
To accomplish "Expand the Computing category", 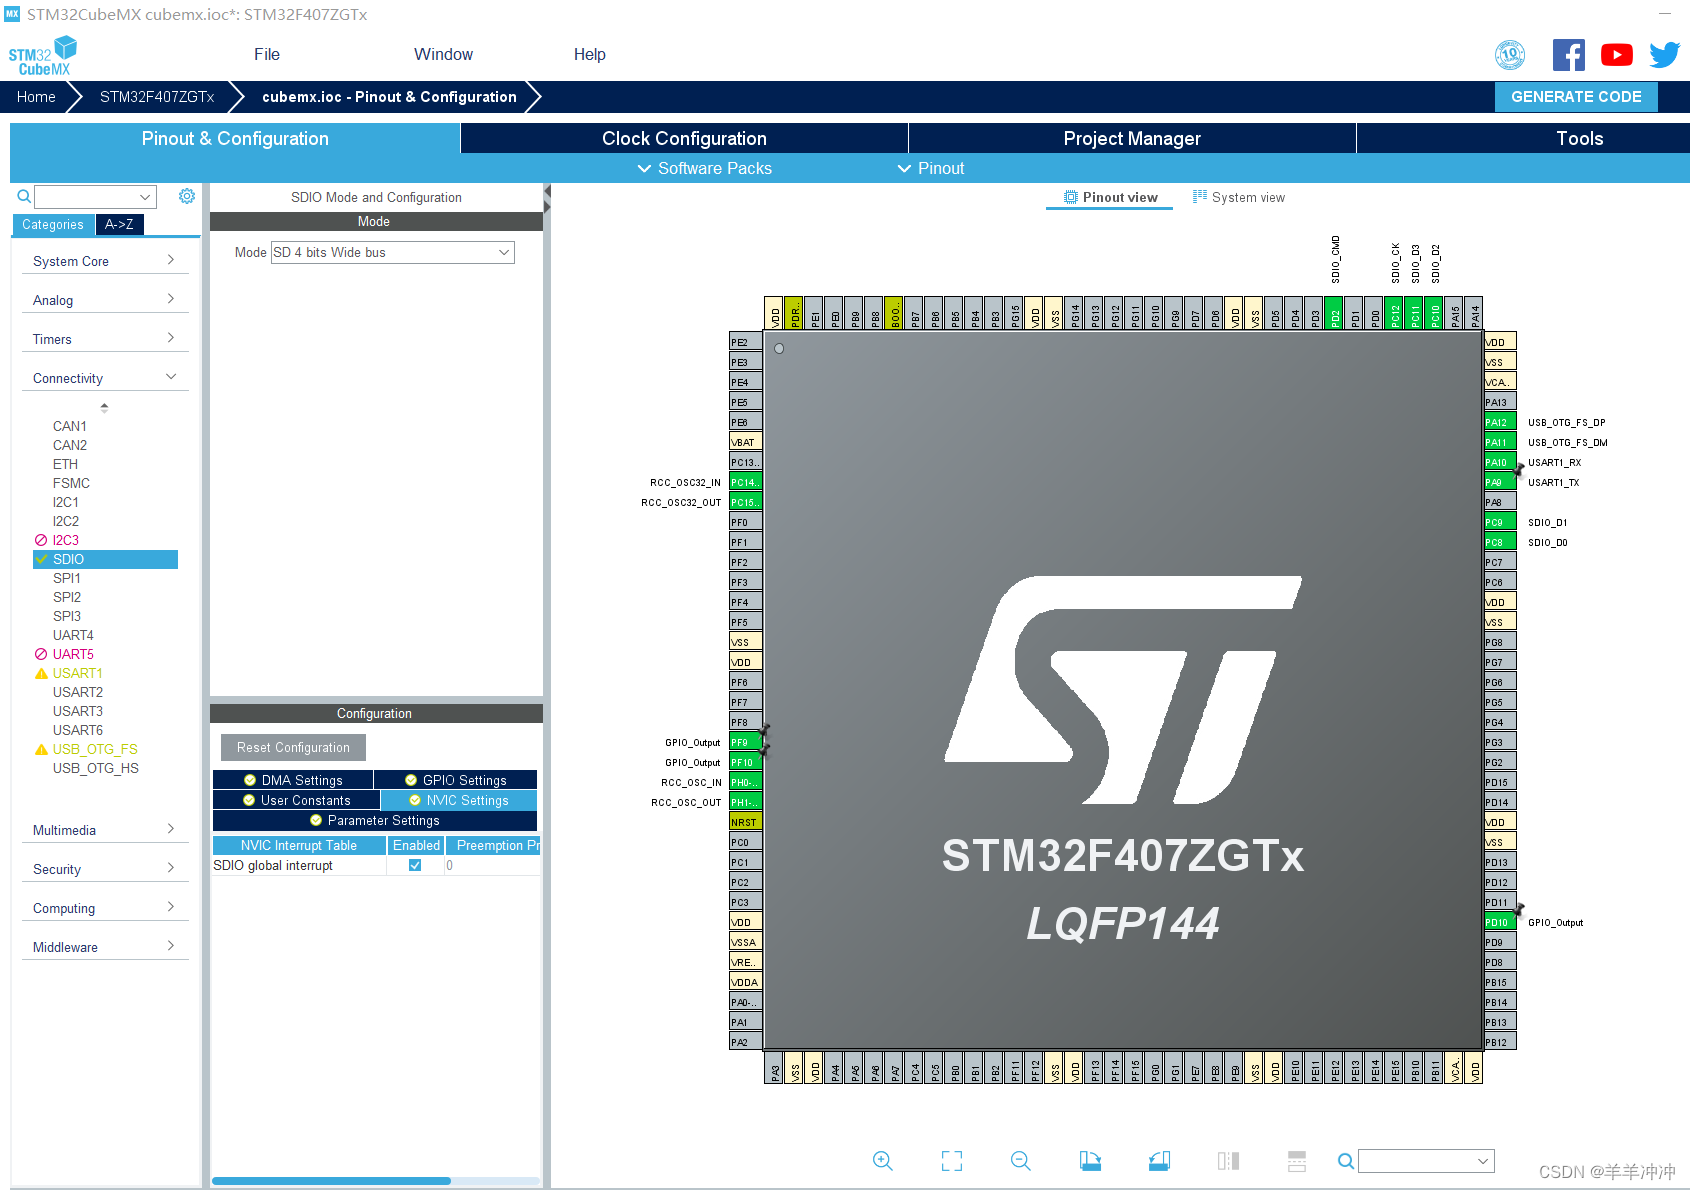I will (x=104, y=908).
